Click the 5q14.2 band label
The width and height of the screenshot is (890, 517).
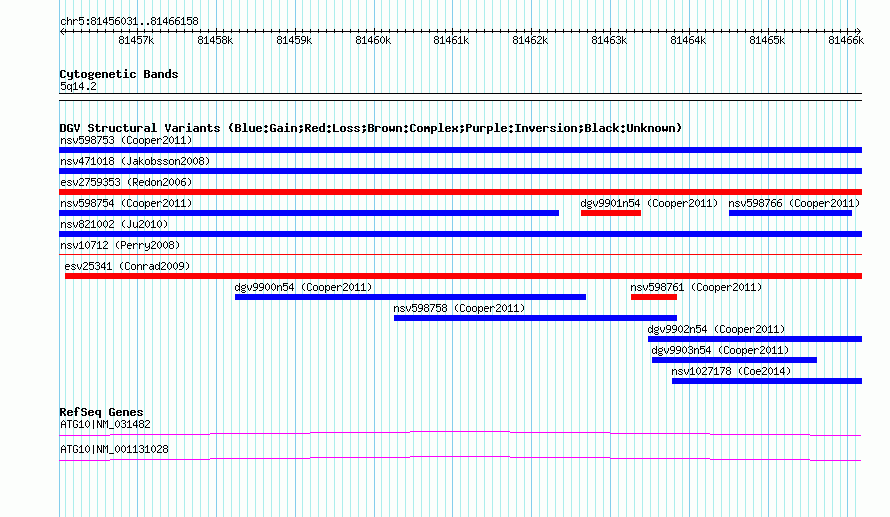[78, 86]
